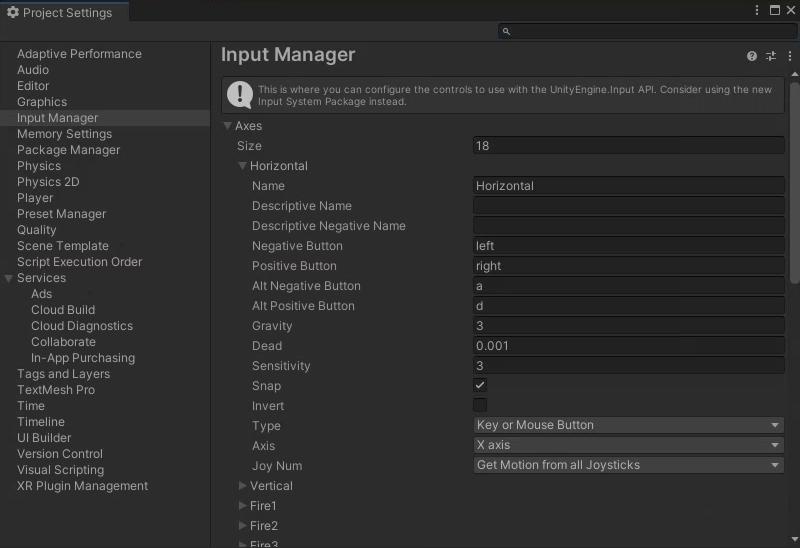Select the Editor settings category
The height and width of the screenshot is (548, 800).
(33, 86)
